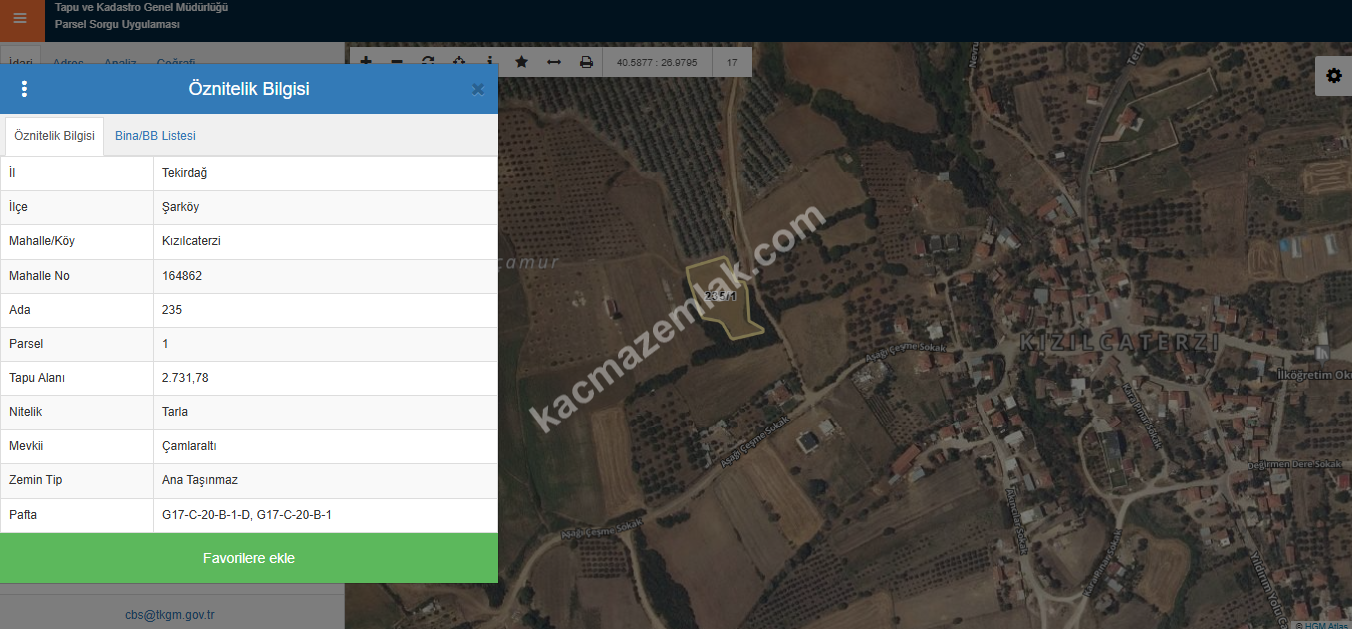Click the zoom out minus icon

point(397,61)
